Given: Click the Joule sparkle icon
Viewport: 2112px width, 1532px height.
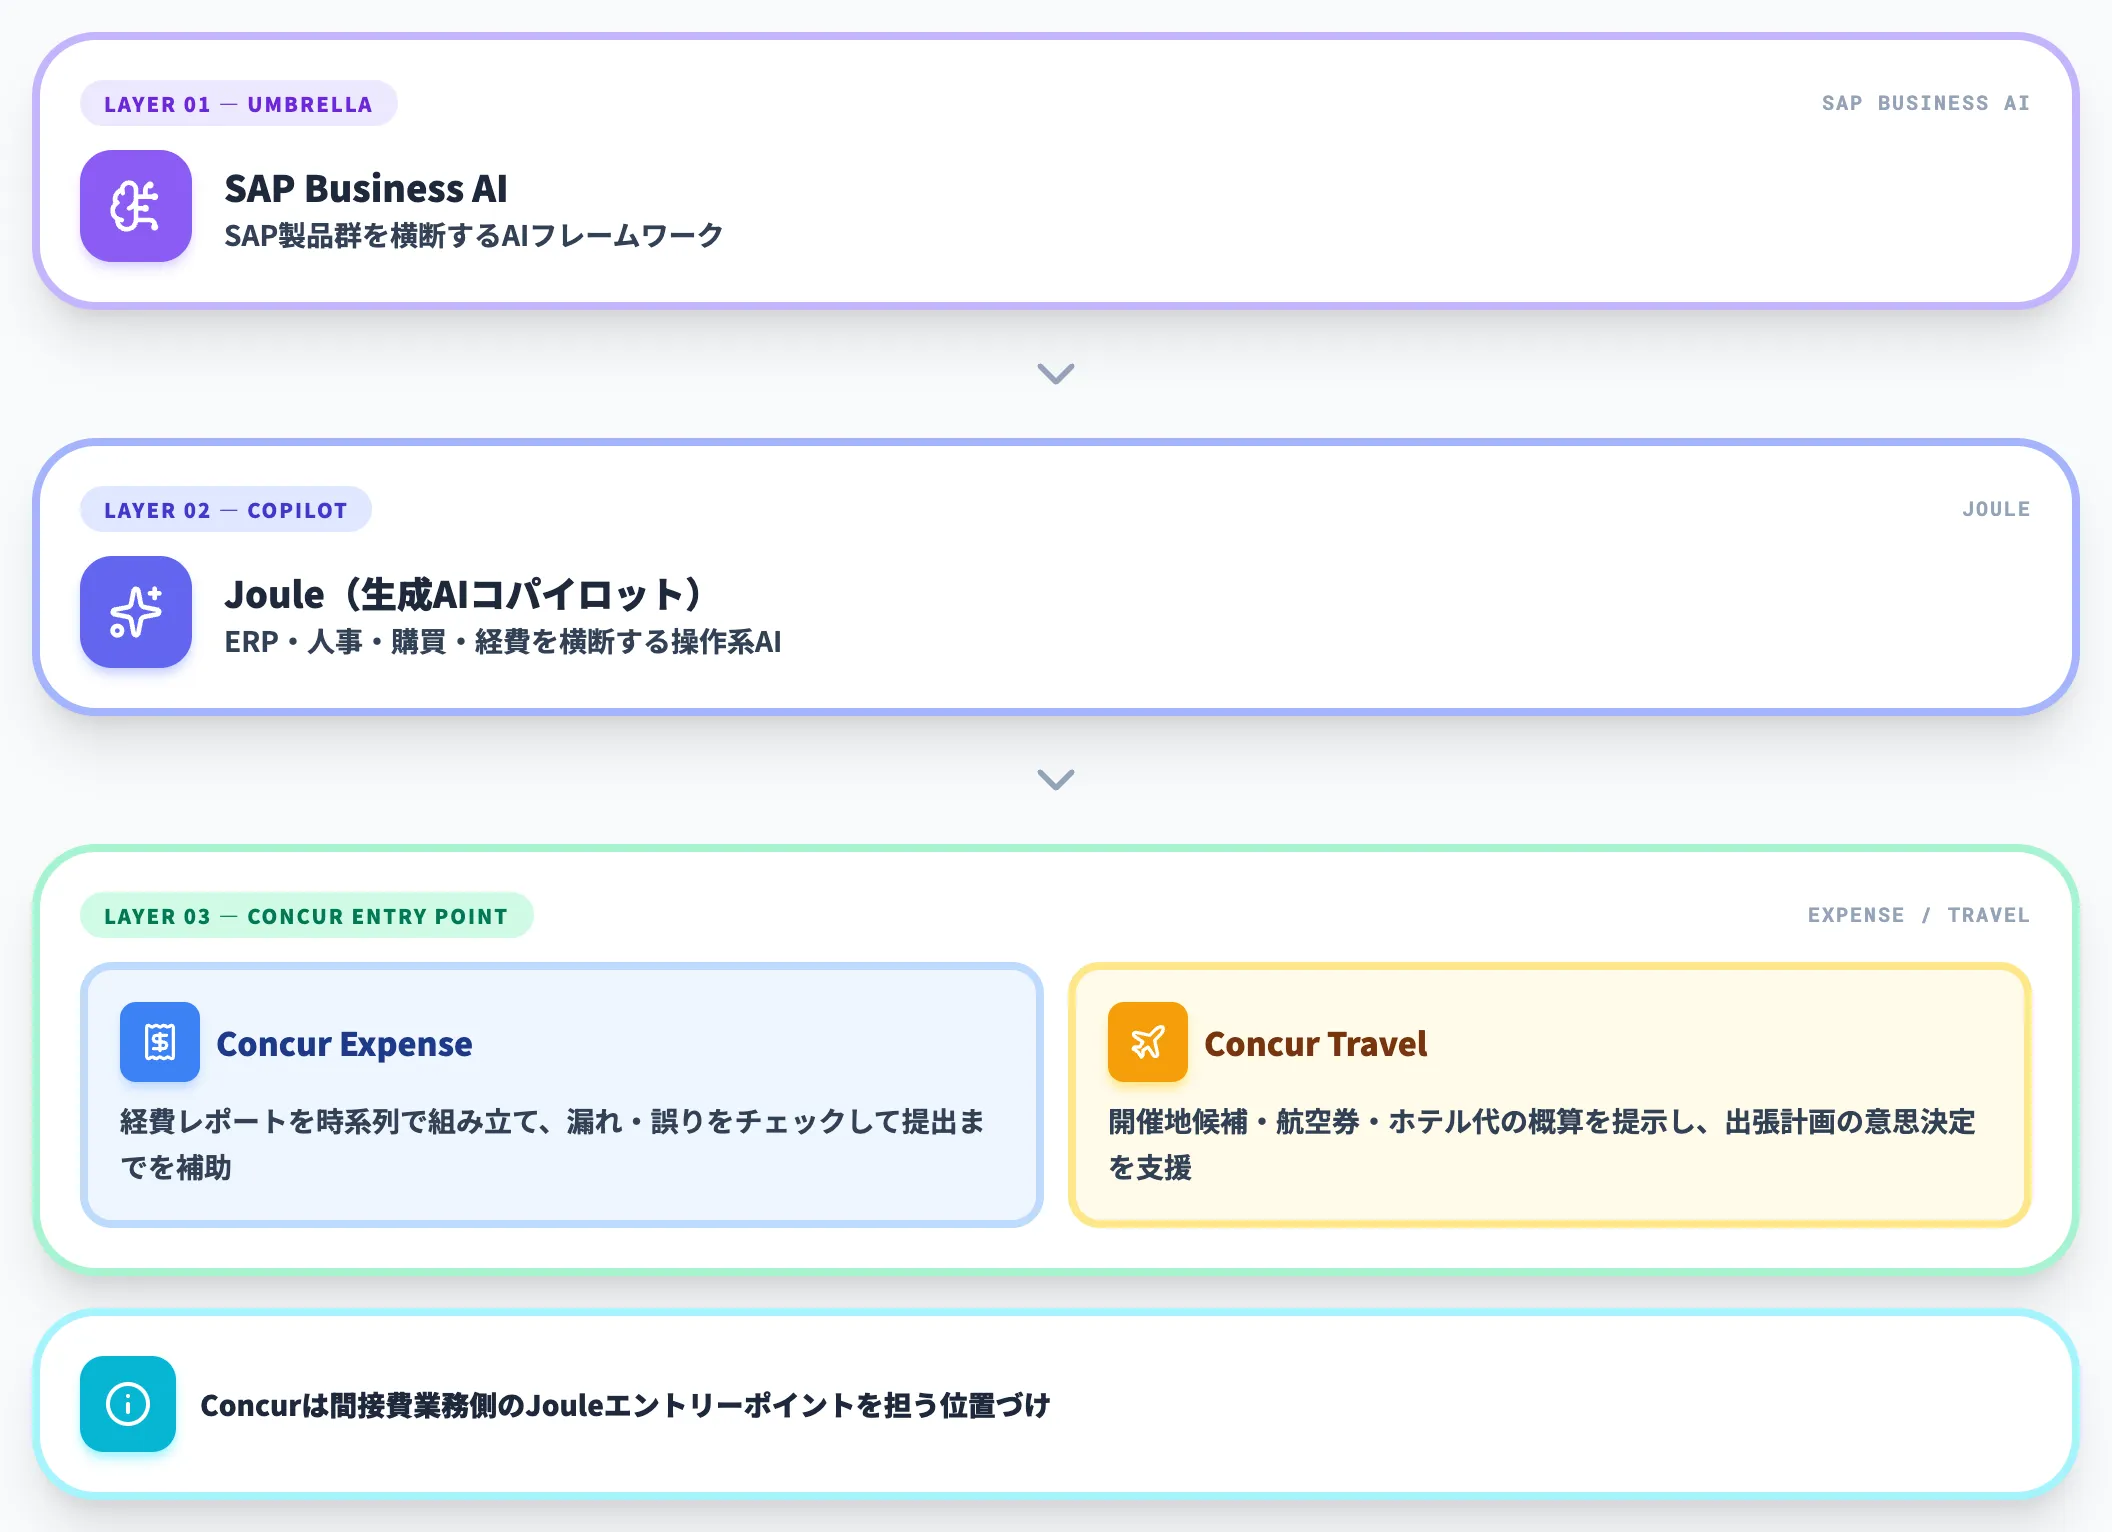Looking at the screenshot, I should [x=136, y=612].
